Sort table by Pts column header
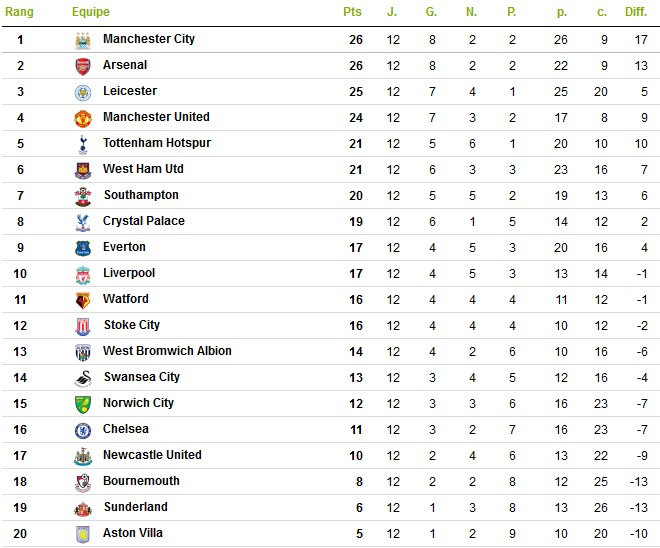The height and width of the screenshot is (548, 660). 352,12
